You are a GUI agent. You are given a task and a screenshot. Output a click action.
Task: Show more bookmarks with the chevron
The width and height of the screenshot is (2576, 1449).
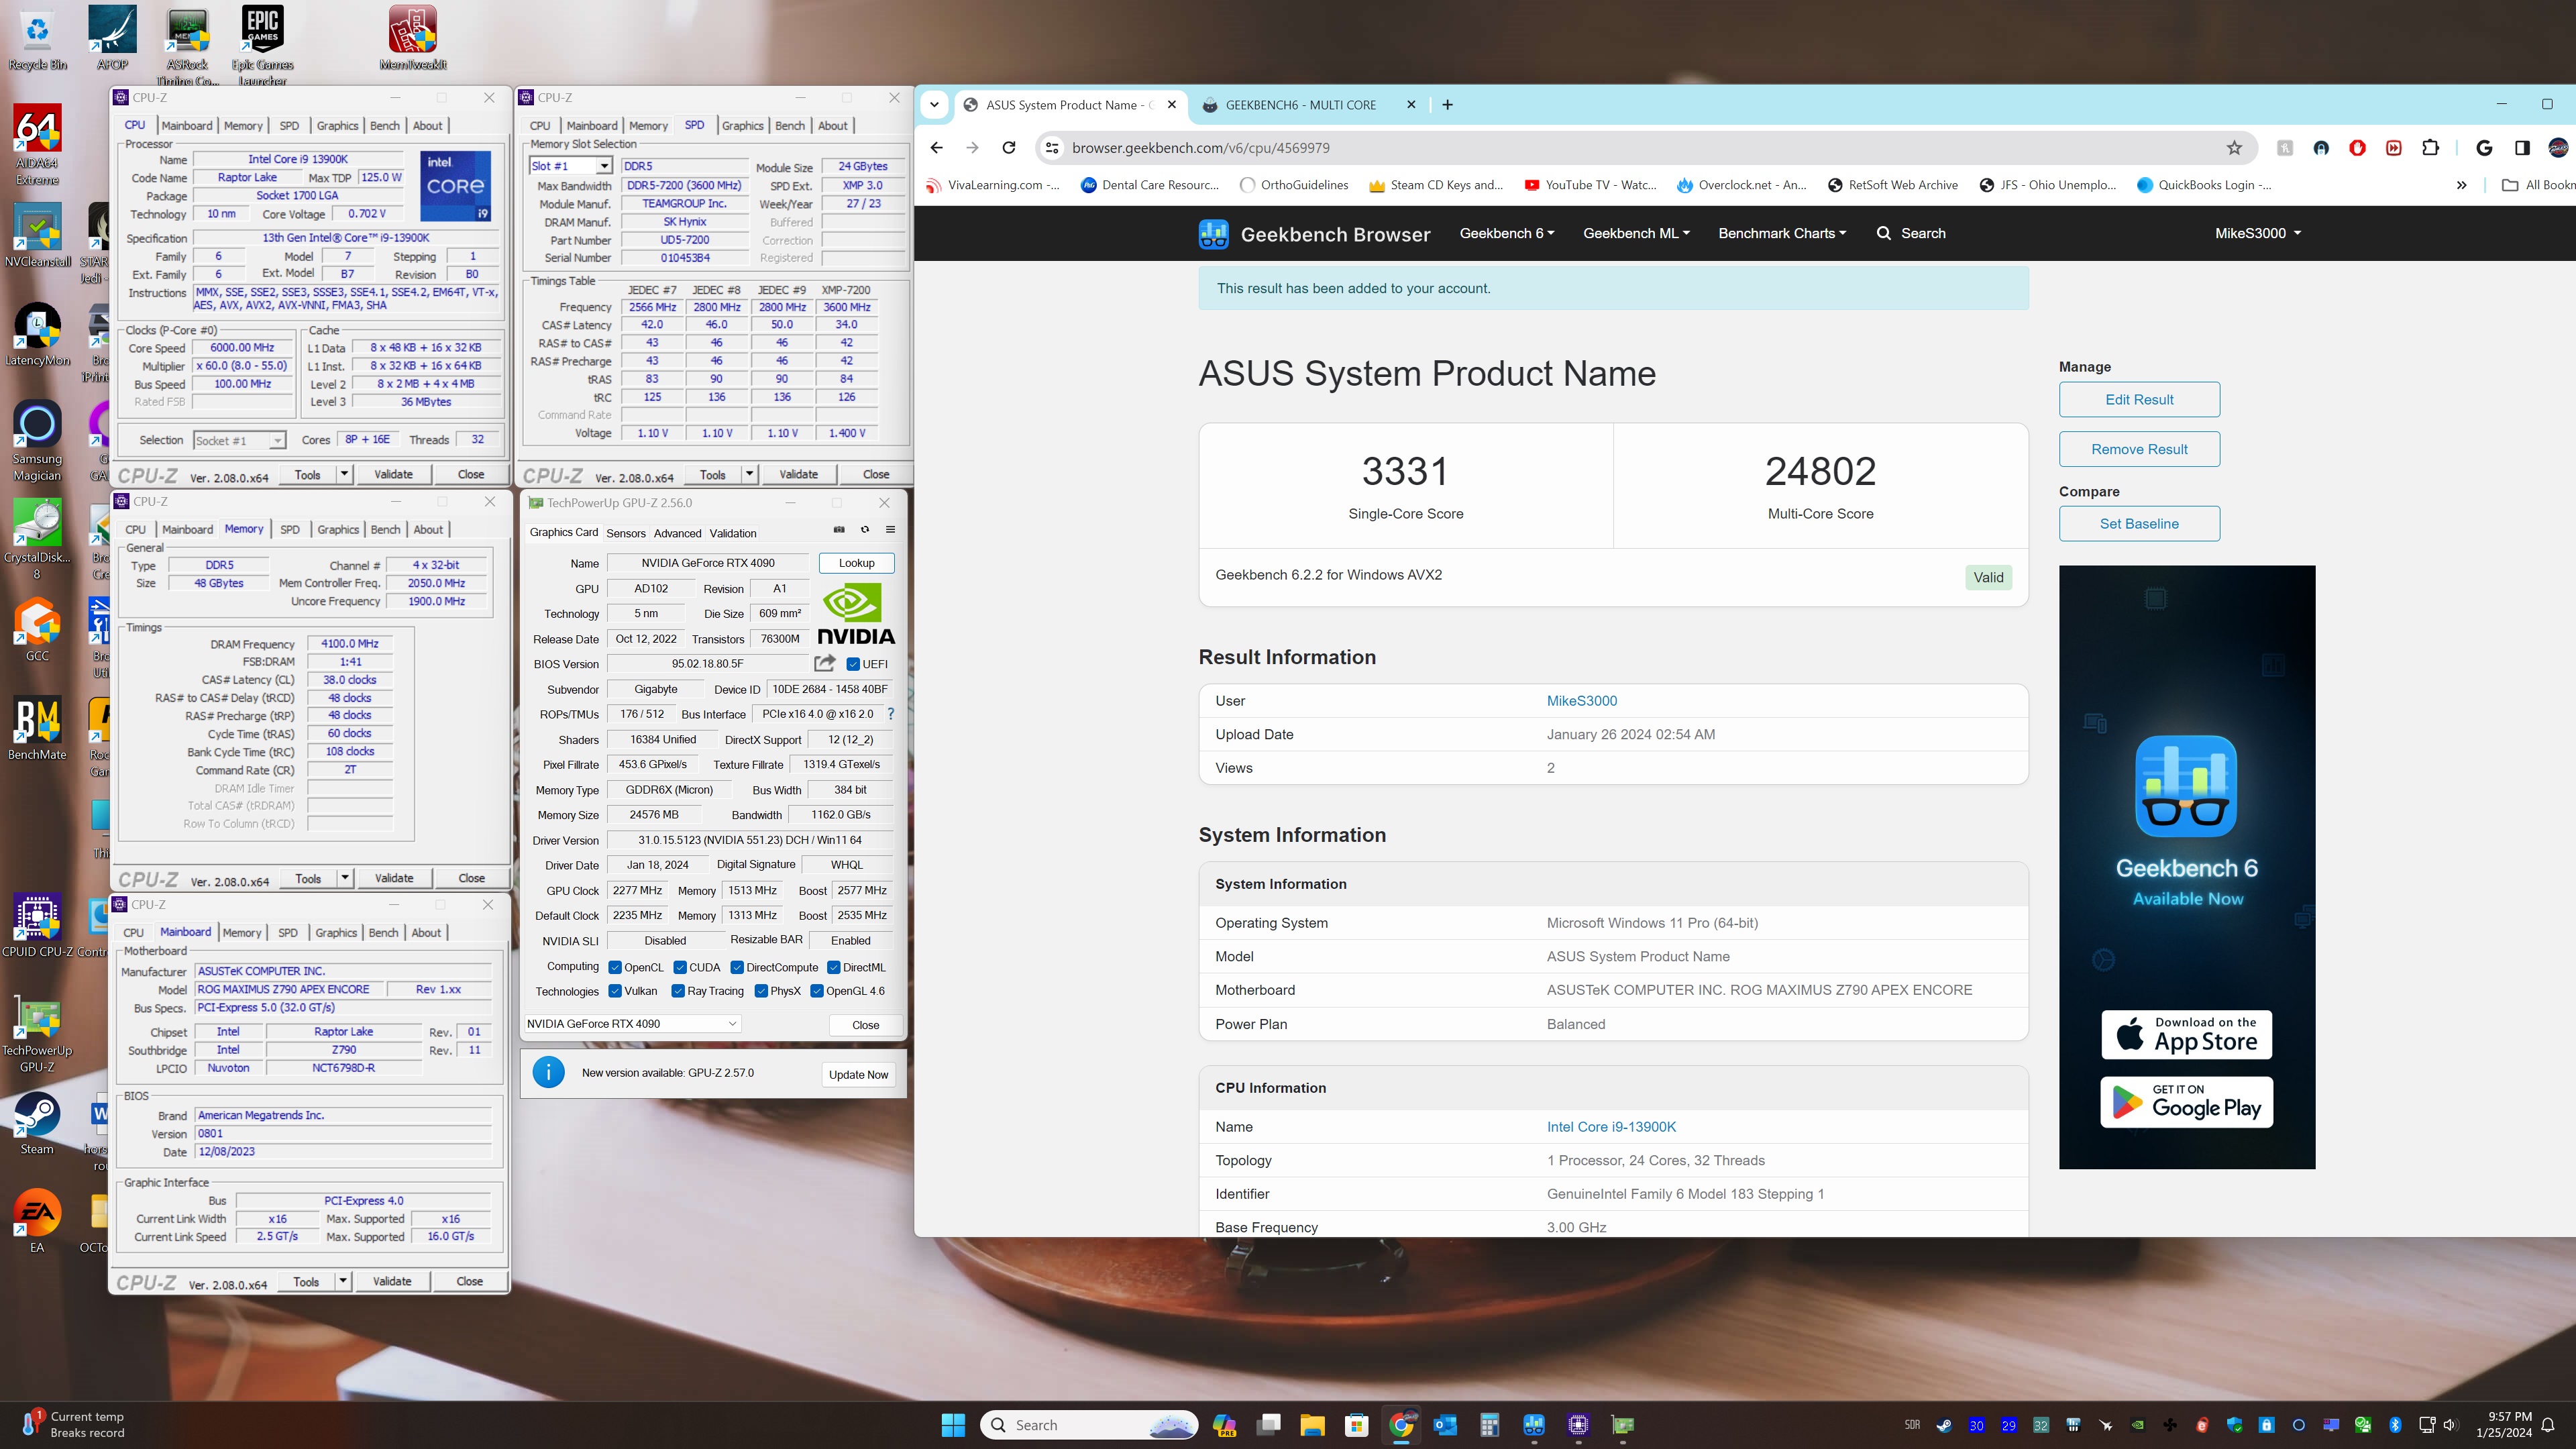(2461, 185)
